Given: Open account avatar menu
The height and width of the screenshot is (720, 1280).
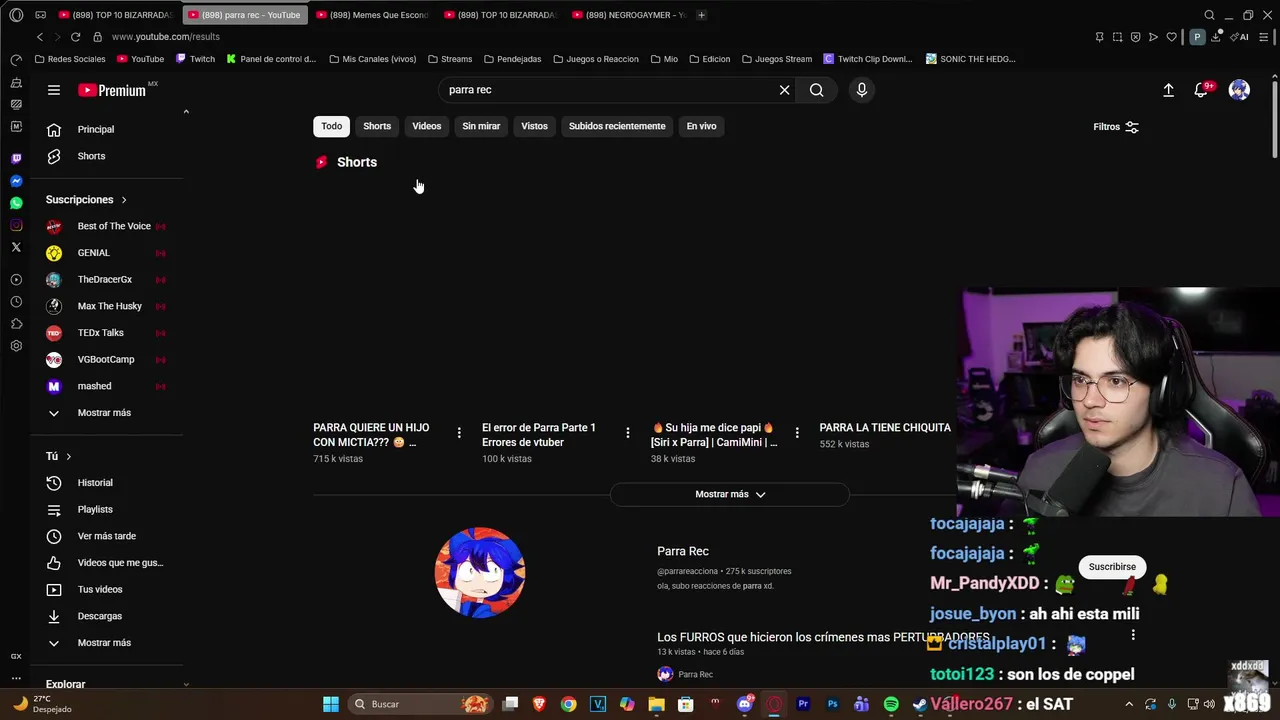Looking at the screenshot, I should point(1239,90).
